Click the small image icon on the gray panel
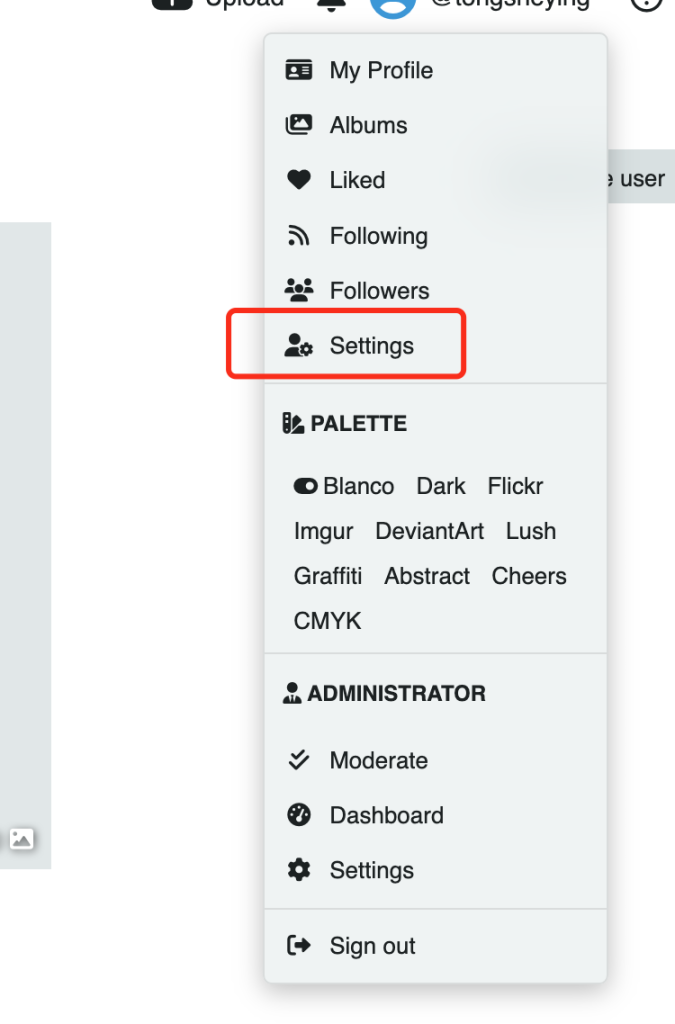Image resolution: width=675 pixels, height=1024 pixels. coord(22,839)
